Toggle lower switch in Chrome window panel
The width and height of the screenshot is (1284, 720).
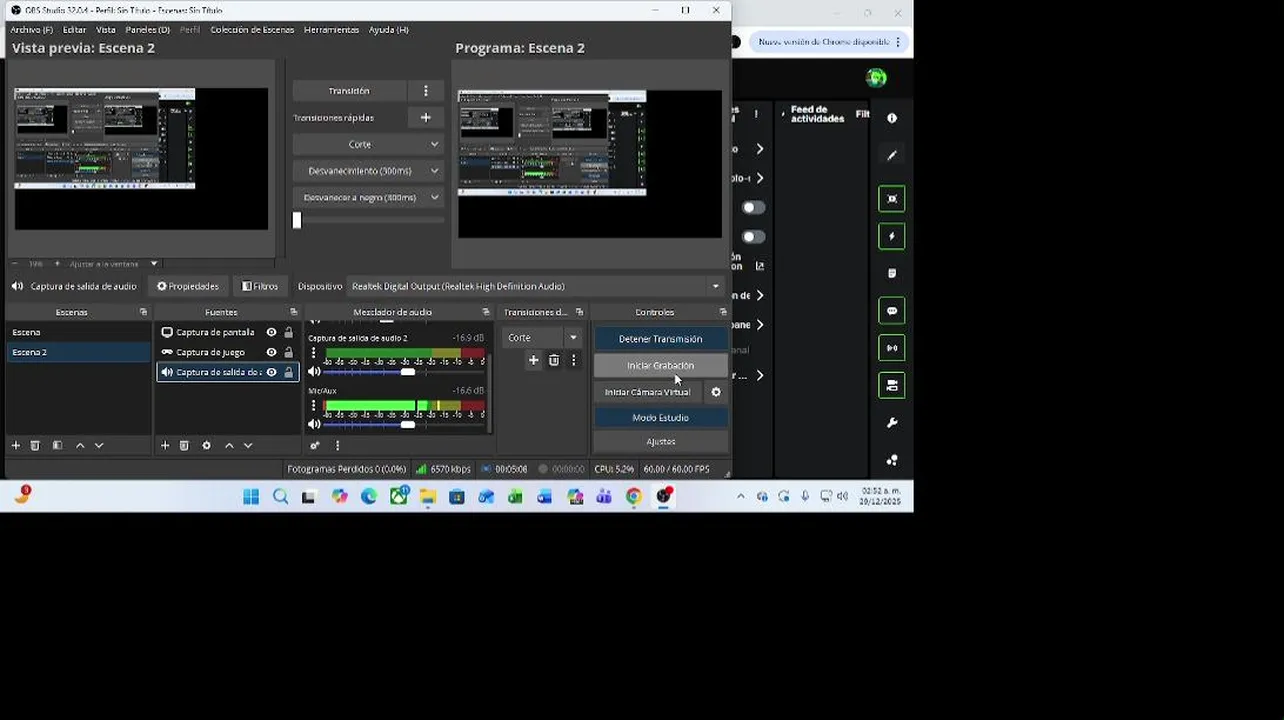pos(753,236)
